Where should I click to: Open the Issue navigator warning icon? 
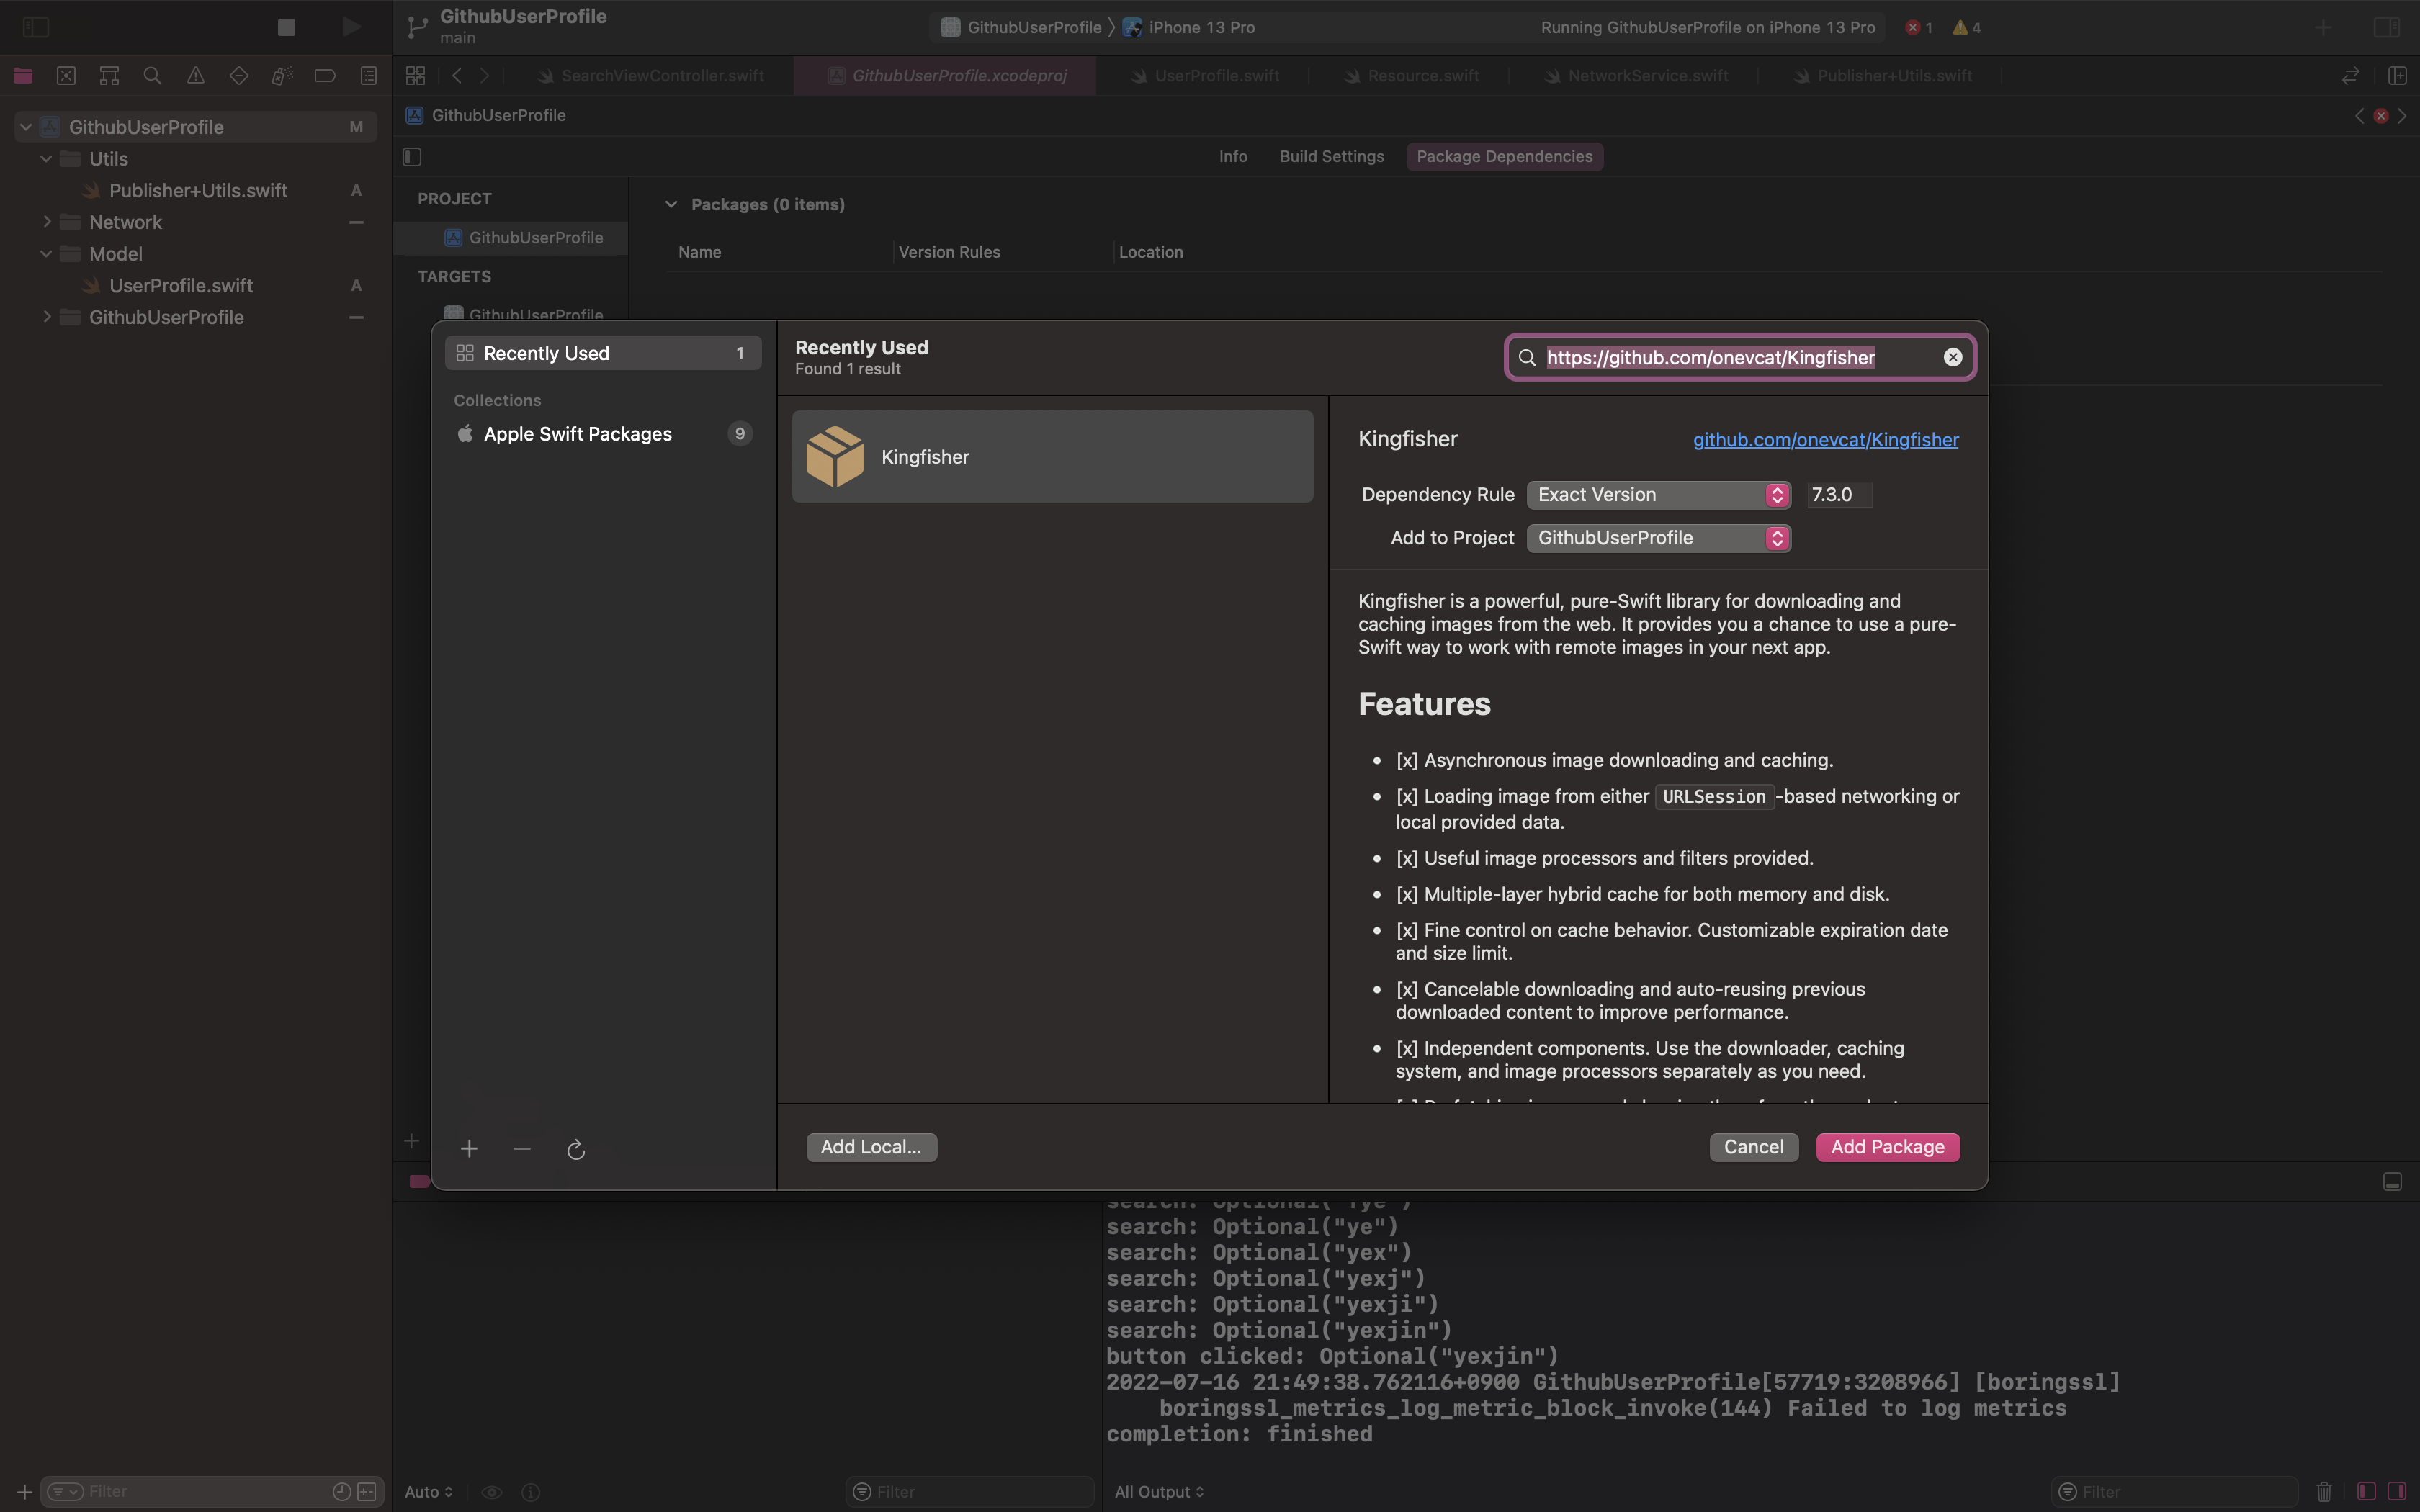(x=196, y=76)
